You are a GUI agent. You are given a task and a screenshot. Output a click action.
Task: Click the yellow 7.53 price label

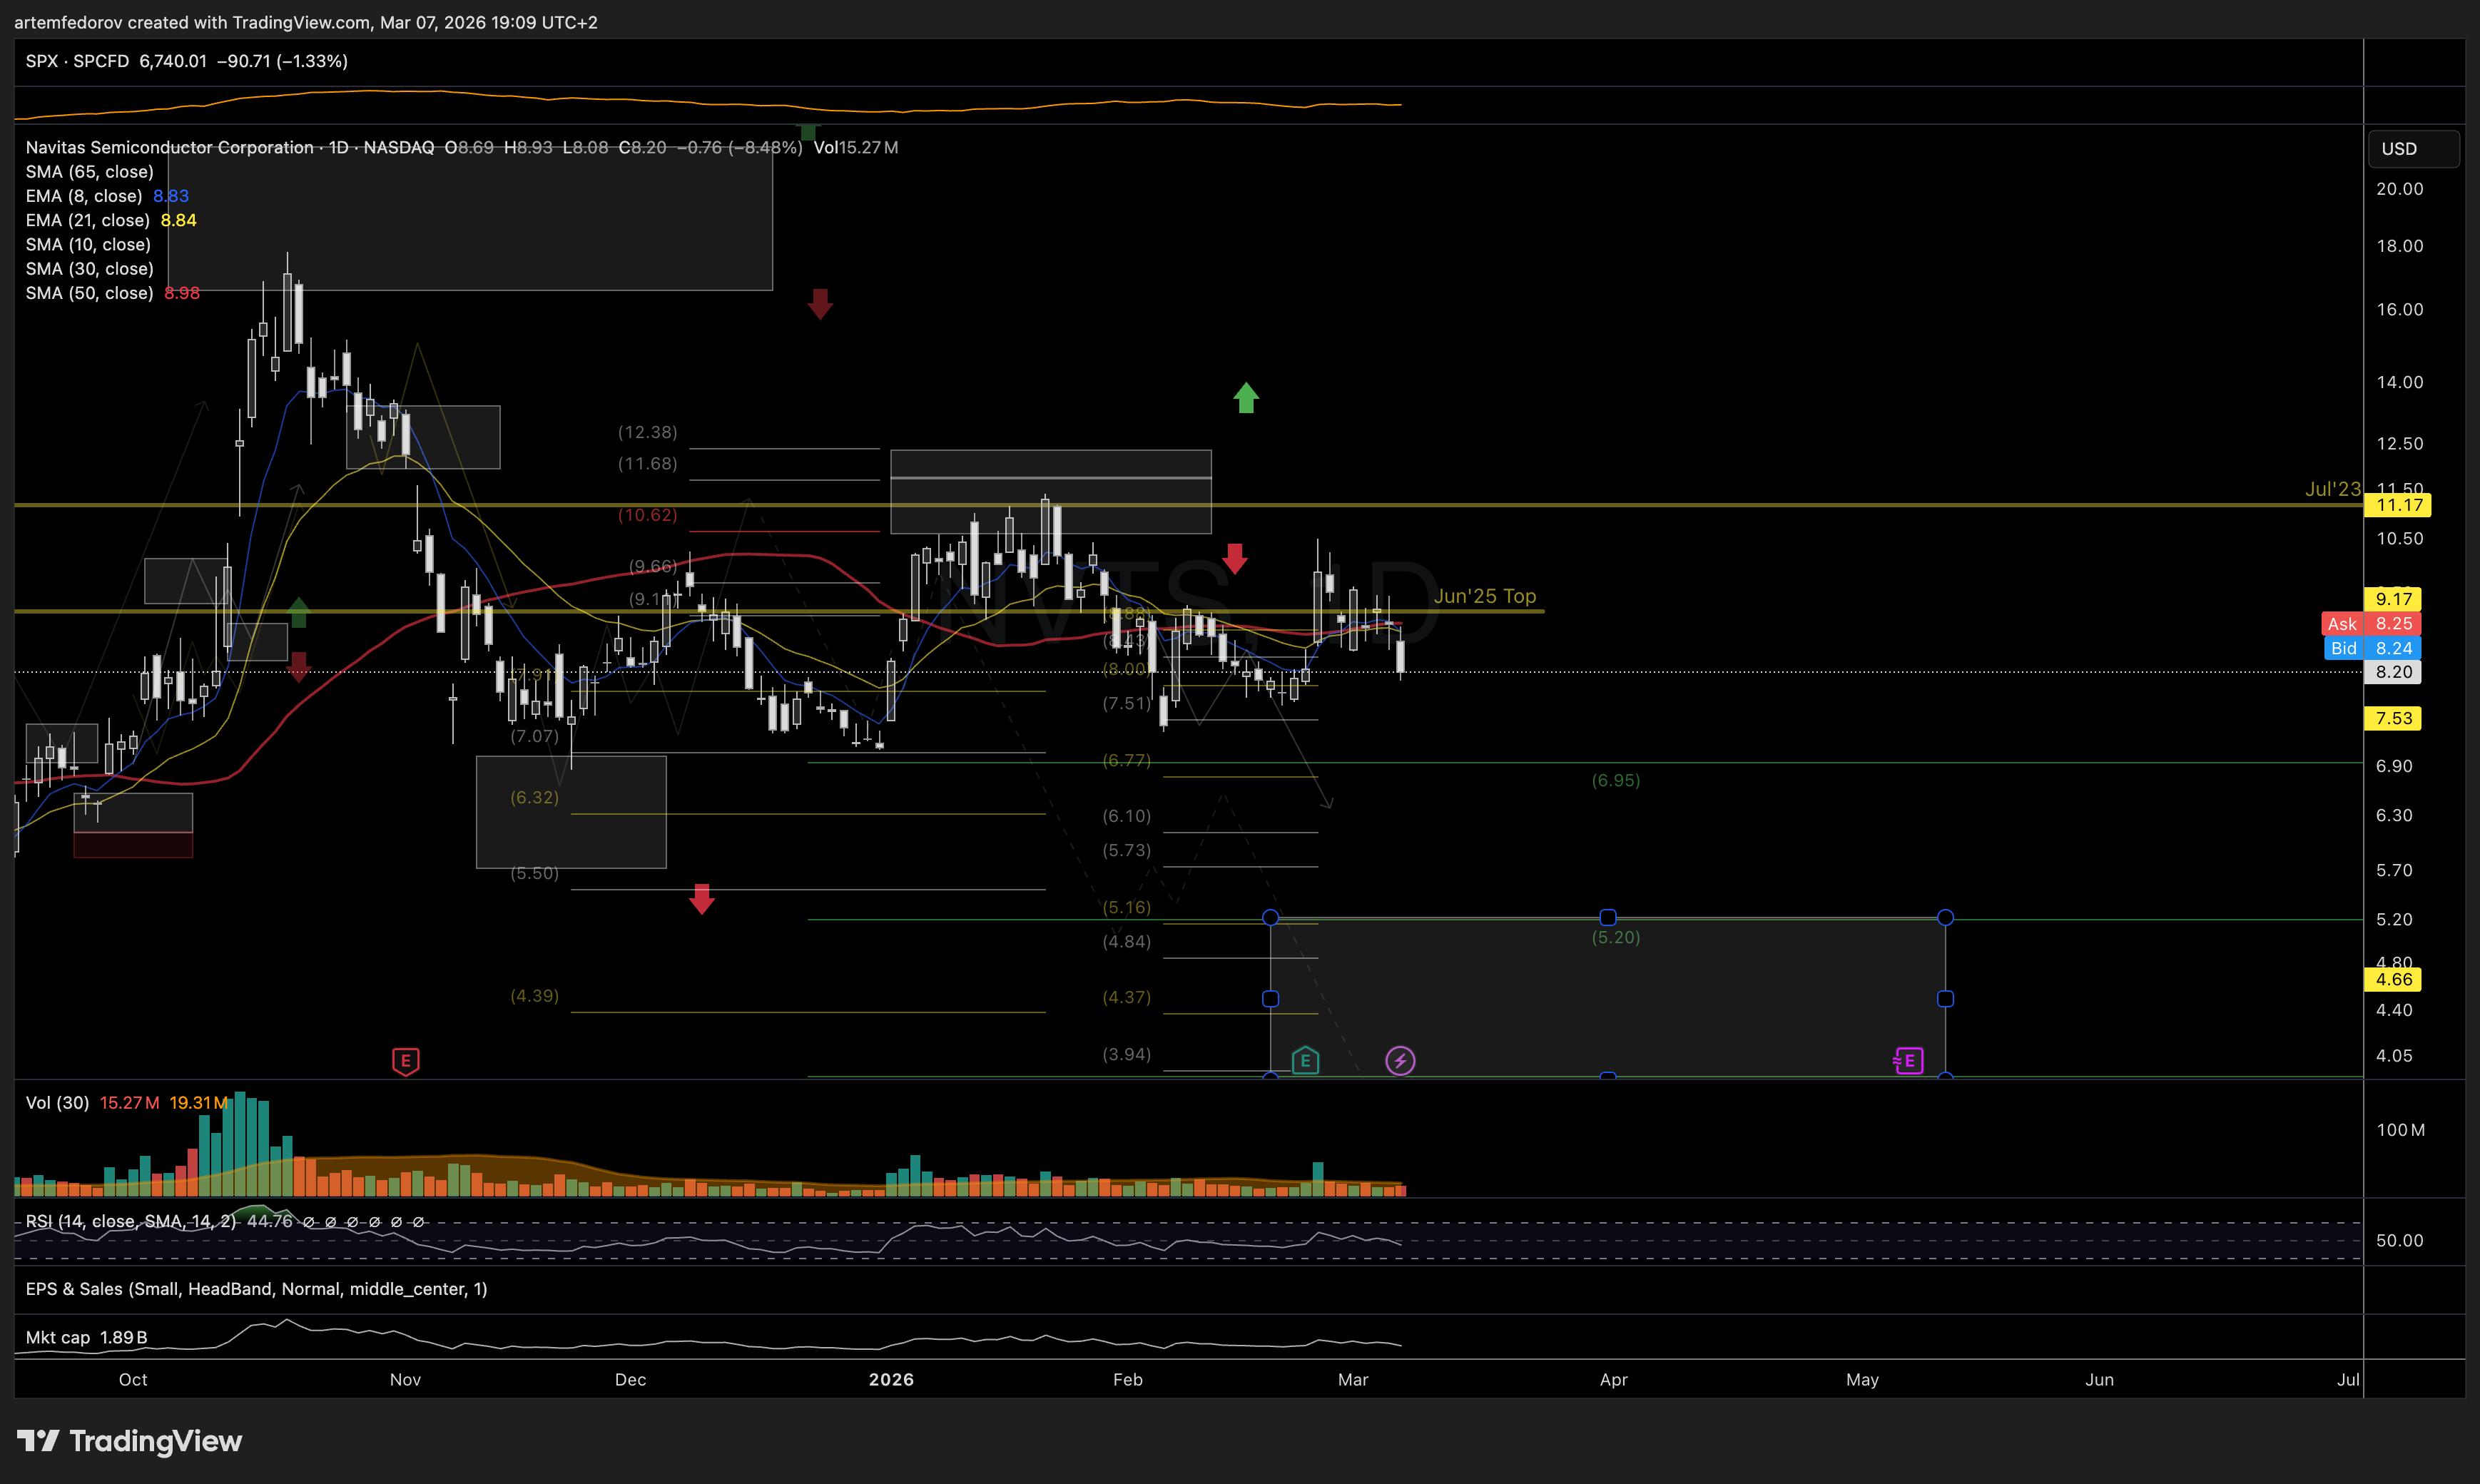(2393, 718)
